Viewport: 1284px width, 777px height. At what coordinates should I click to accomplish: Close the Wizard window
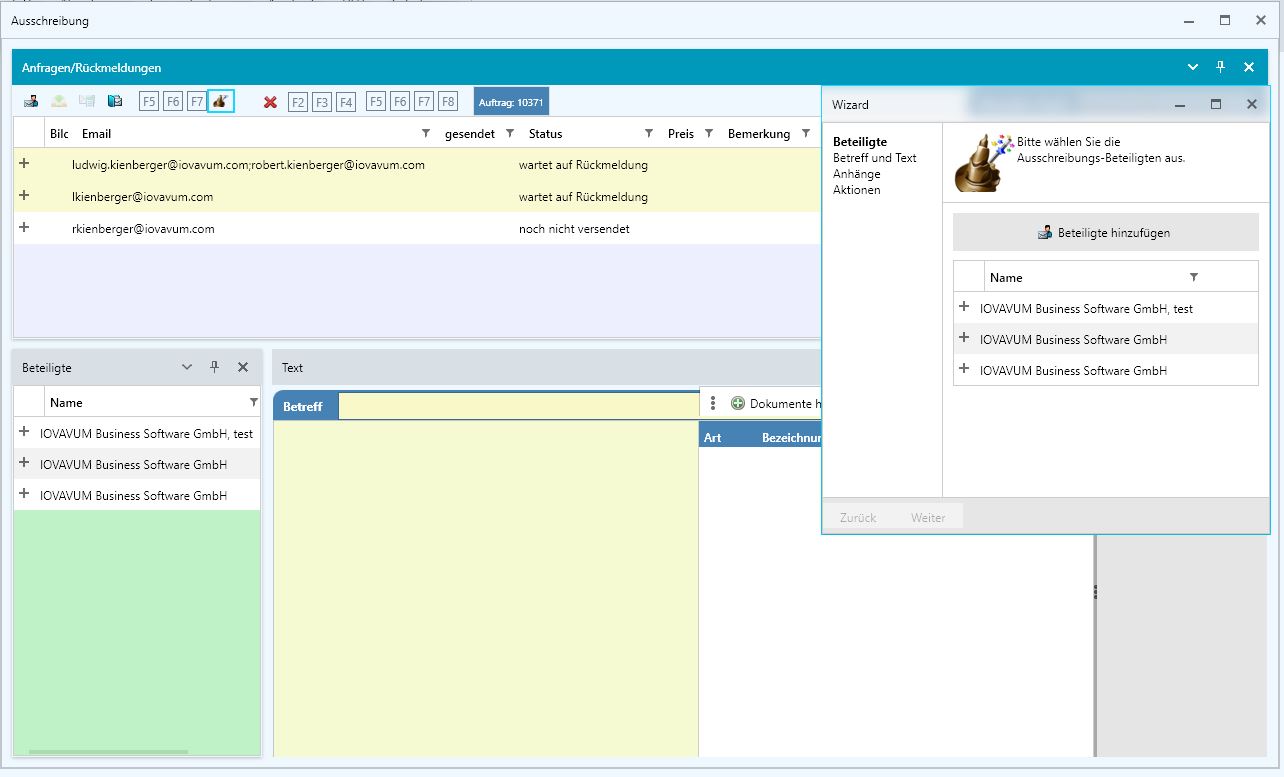[1252, 104]
